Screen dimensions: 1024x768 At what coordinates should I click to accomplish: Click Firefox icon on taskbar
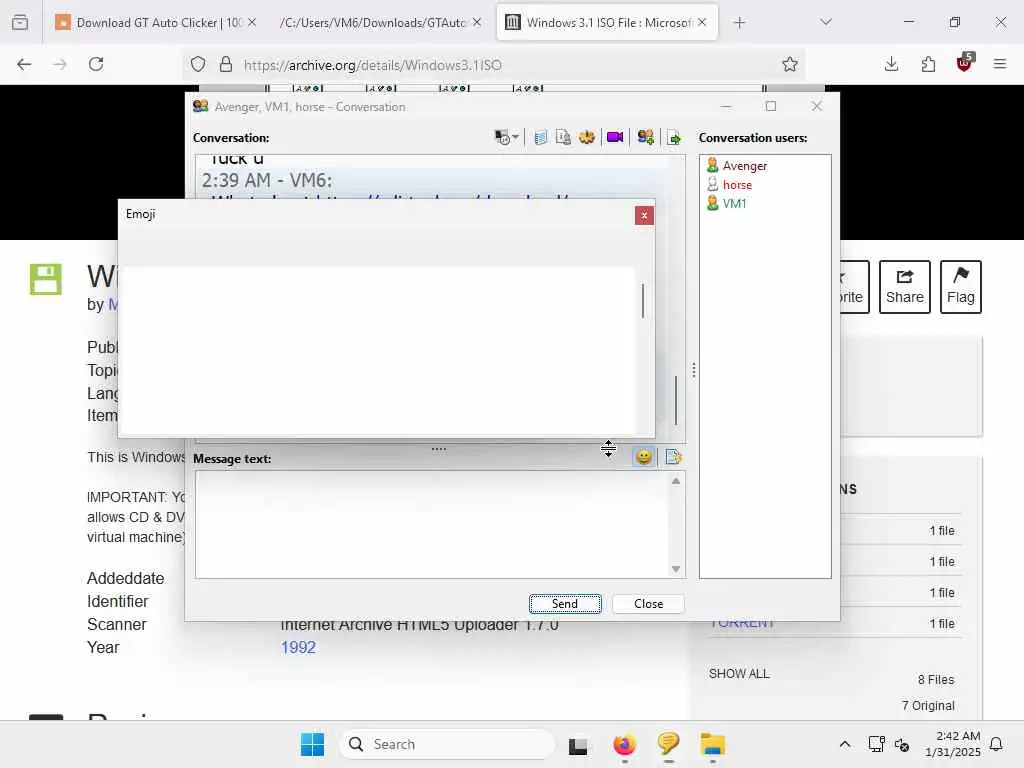click(624, 744)
